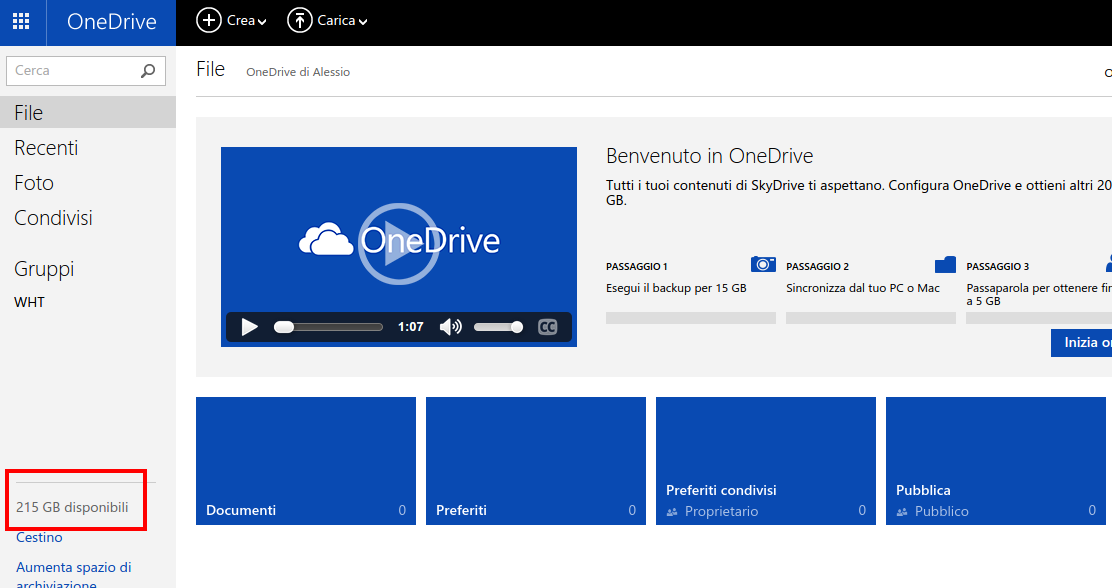Adjust the video volume slider

[499, 327]
